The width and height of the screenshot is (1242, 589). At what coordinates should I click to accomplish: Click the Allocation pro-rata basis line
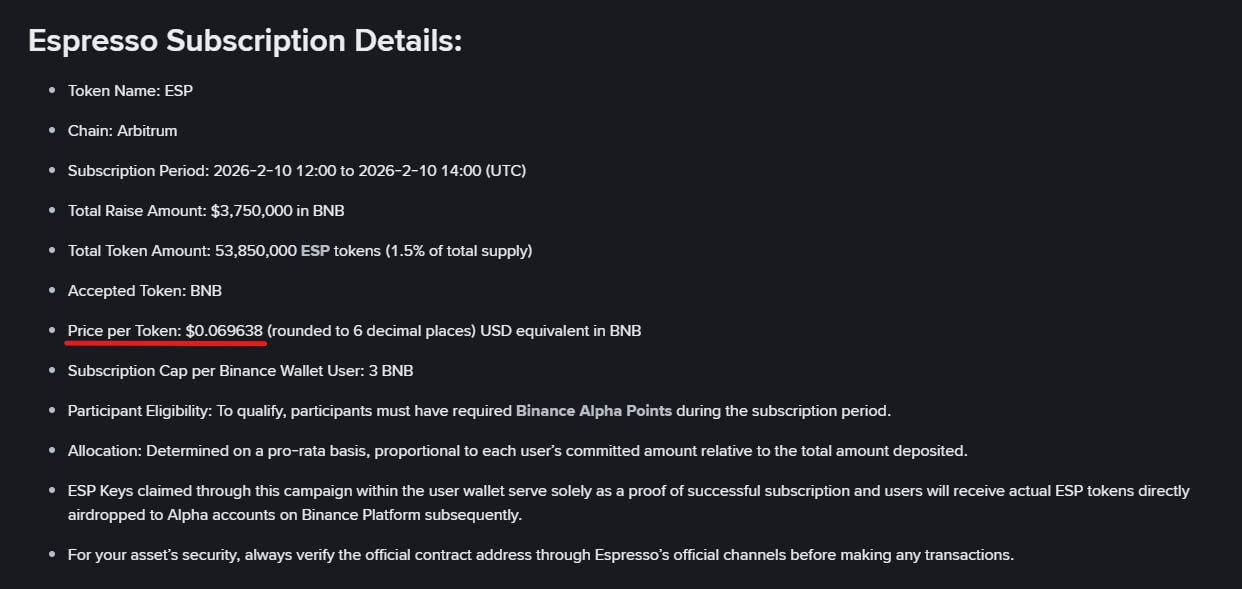click(x=517, y=451)
